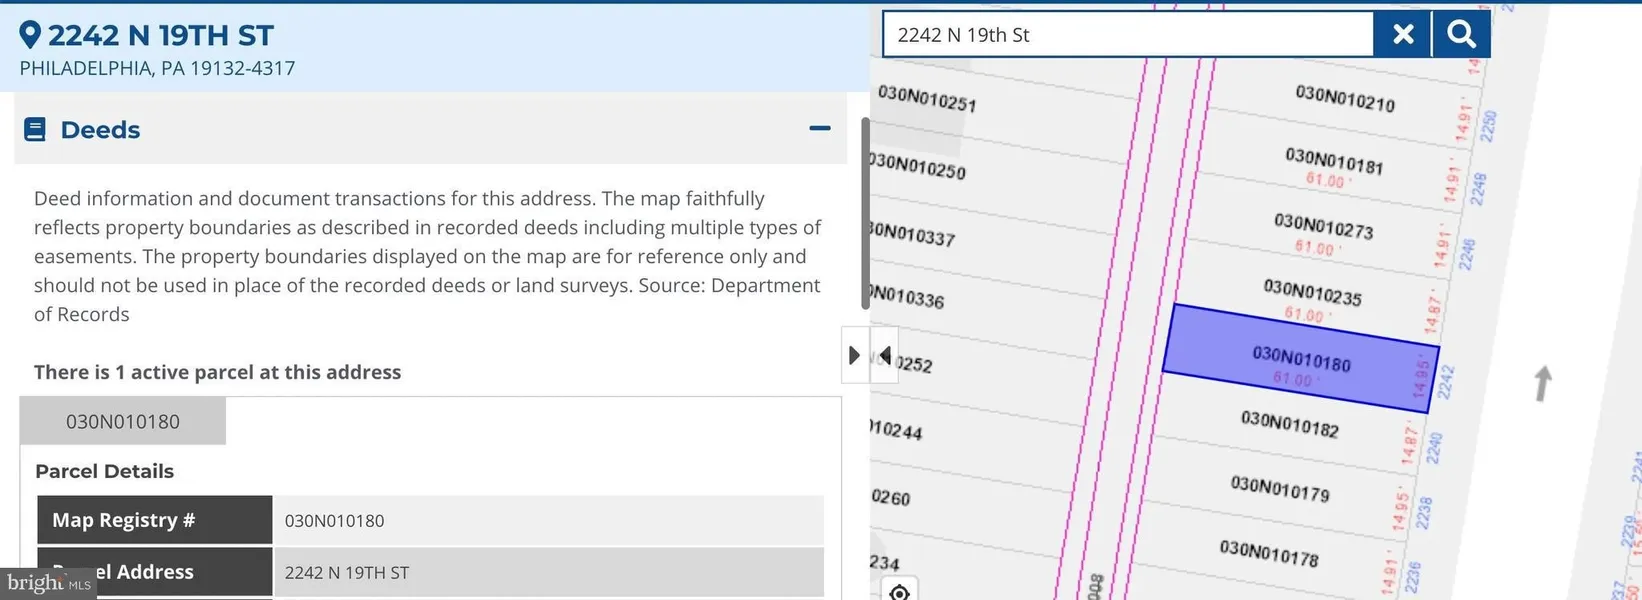Screen dimensions: 1642x600
Task: Click the Deeds section heading
Action: coord(100,130)
